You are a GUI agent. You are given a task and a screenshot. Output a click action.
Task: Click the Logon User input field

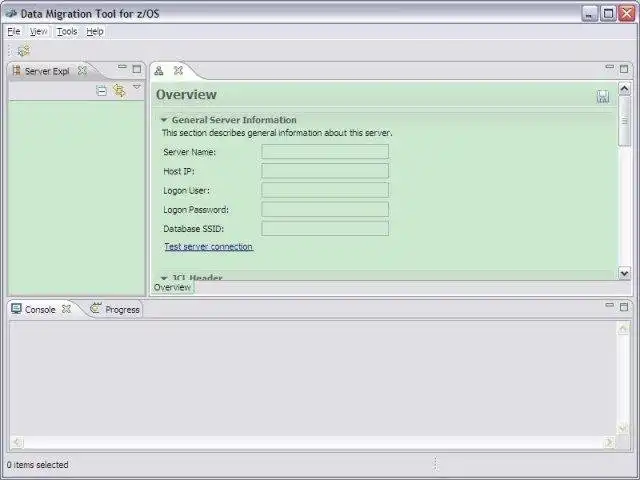coord(325,190)
